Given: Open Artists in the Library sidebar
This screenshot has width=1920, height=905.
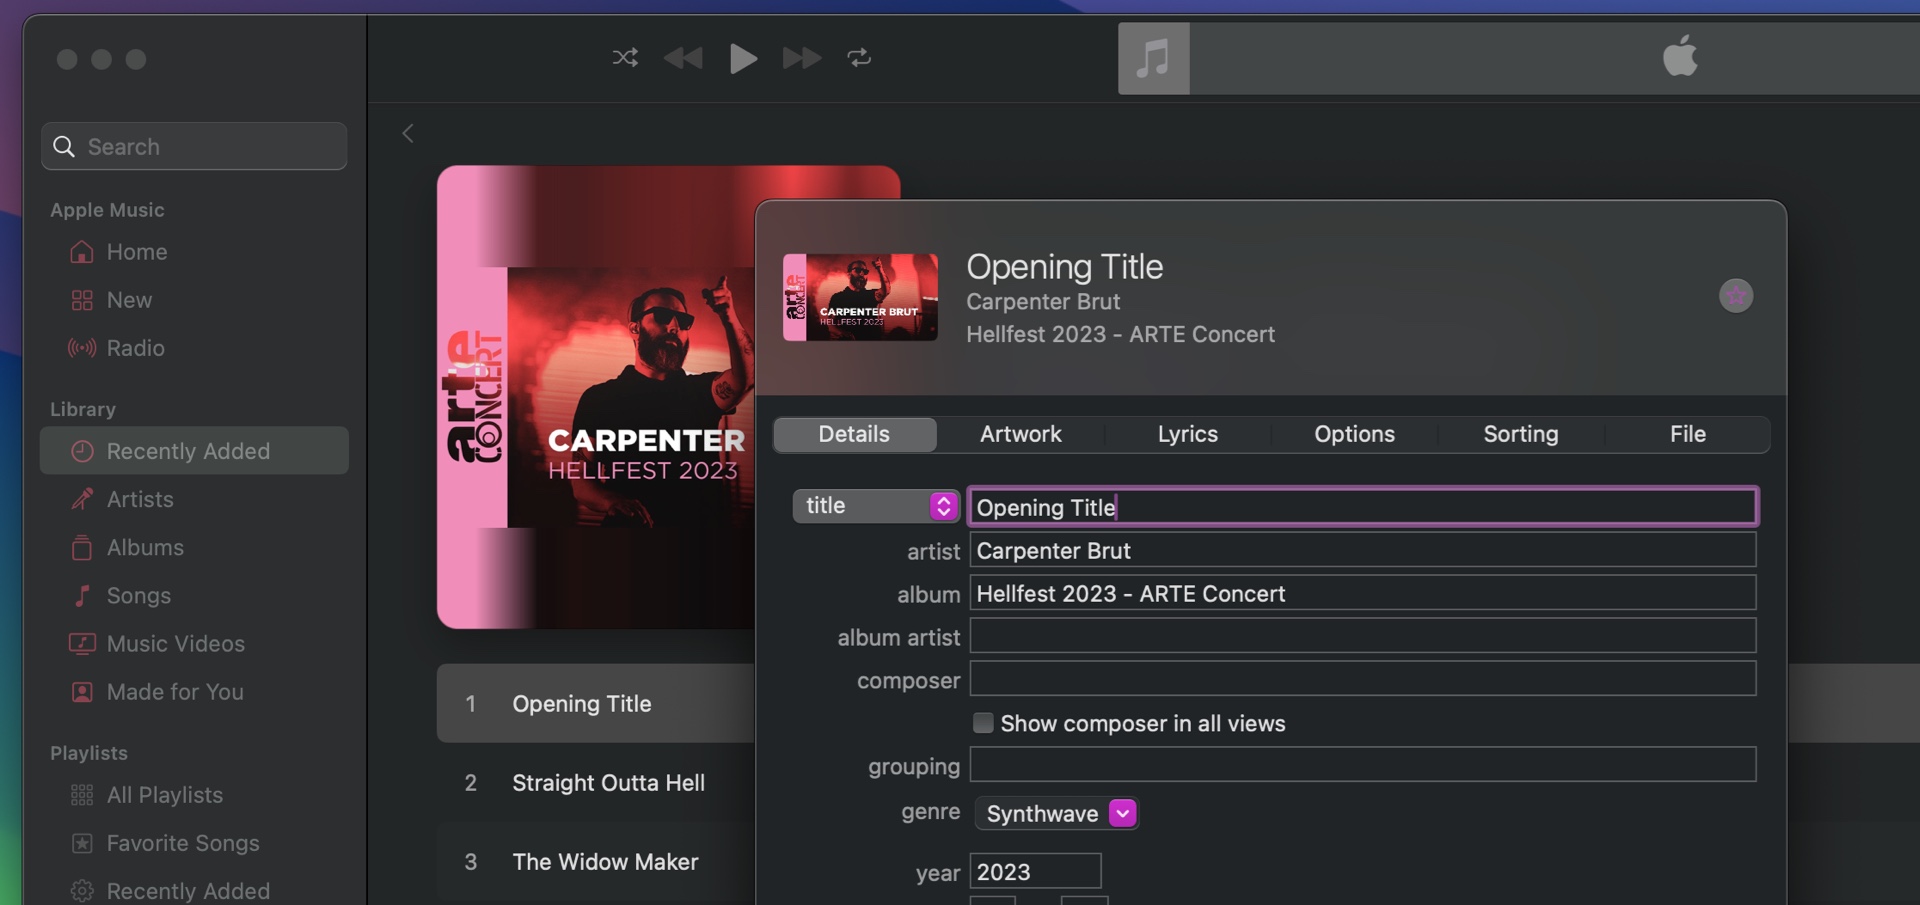Looking at the screenshot, I should (x=140, y=499).
